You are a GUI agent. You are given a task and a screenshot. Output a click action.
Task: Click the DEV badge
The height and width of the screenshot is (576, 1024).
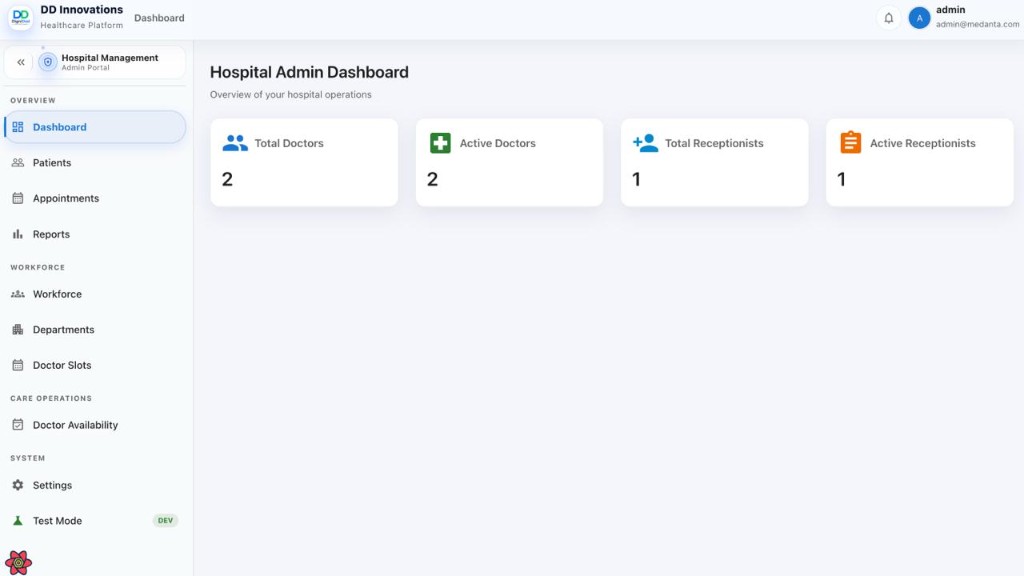point(165,520)
